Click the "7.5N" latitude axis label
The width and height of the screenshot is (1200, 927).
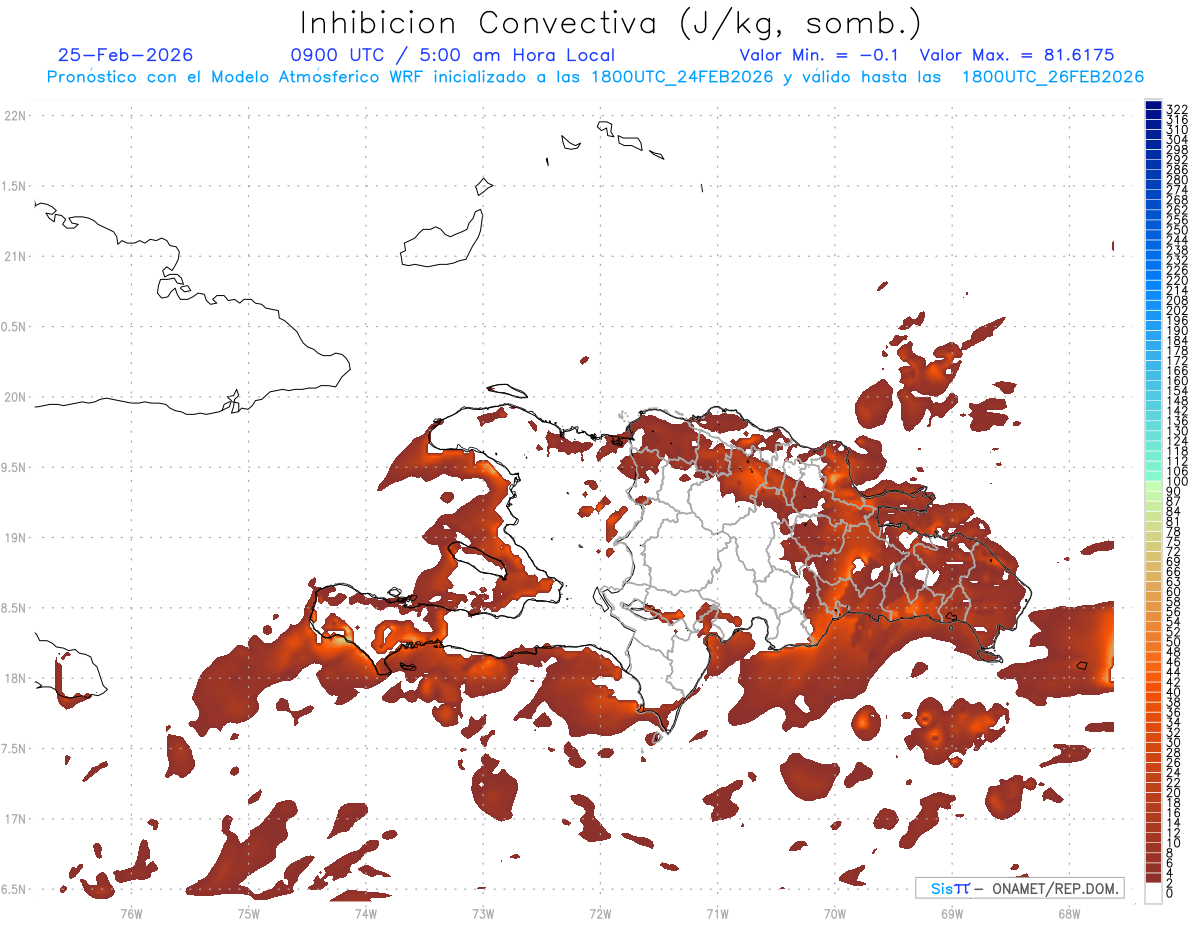15,749
